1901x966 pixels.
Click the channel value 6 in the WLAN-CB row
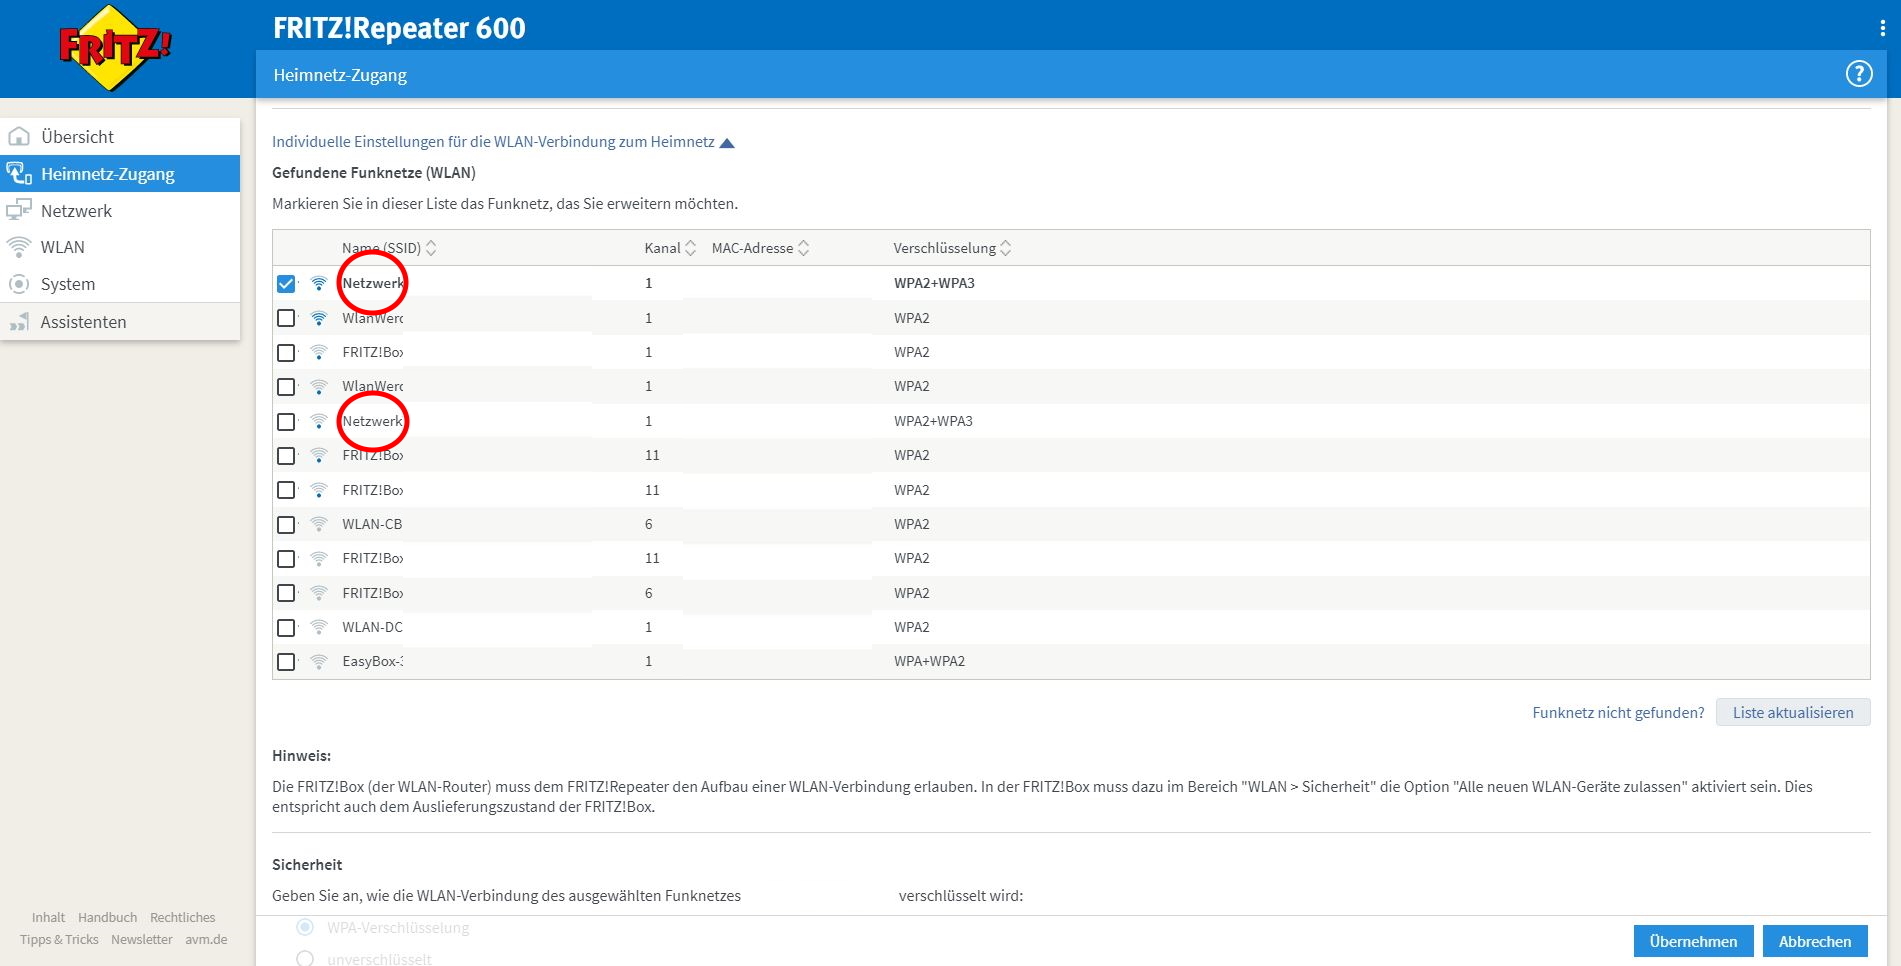649,525
